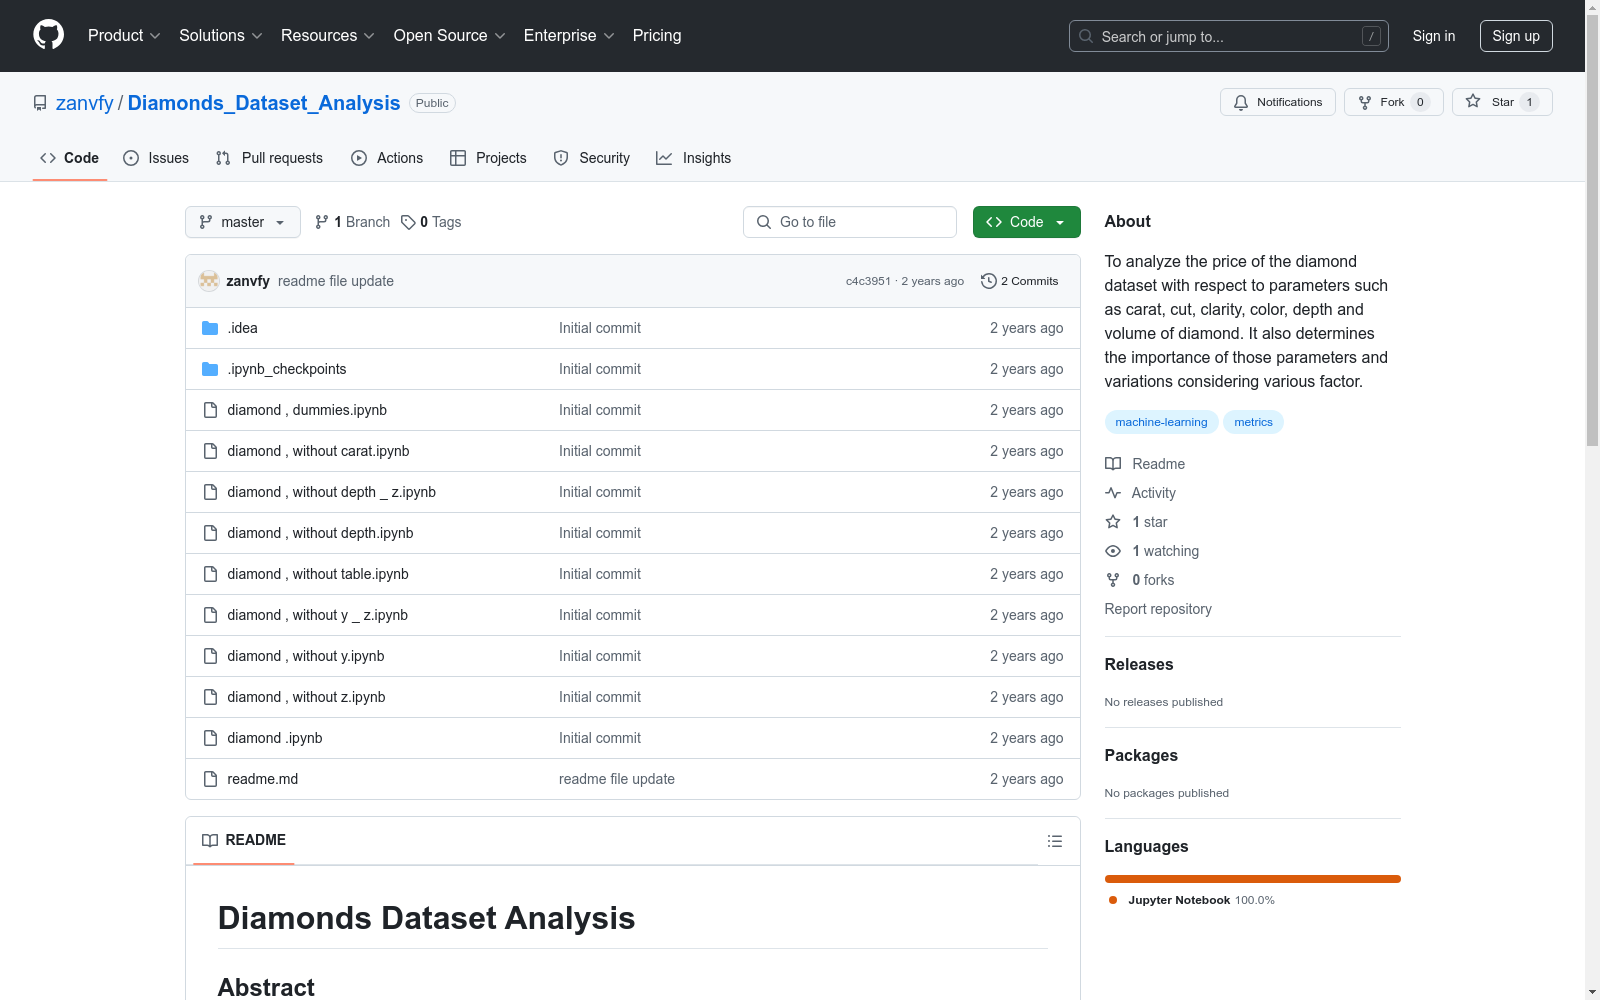This screenshot has height=1000, width=1600.
Task: Star the Diamonds_Dataset_Analysis repository
Action: coord(1501,102)
